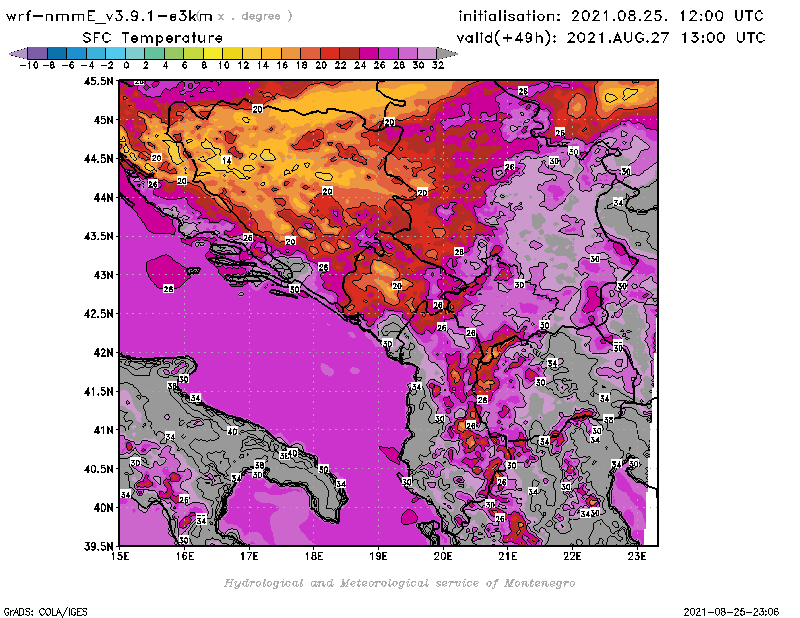Click the magenta swatch between 24 and 26
This screenshot has width=800, height=618.
[x=368, y=53]
